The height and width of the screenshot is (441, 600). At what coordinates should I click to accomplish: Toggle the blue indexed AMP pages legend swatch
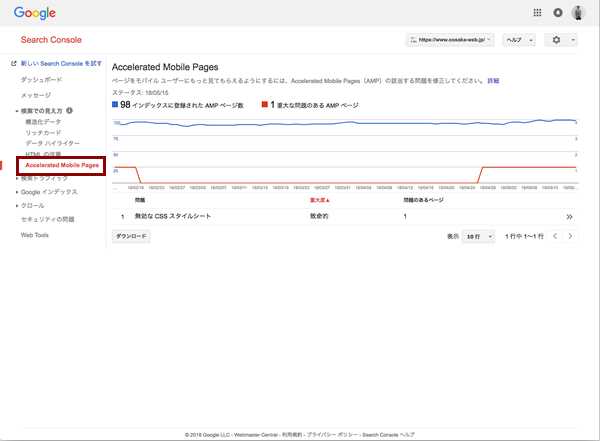click(x=115, y=104)
